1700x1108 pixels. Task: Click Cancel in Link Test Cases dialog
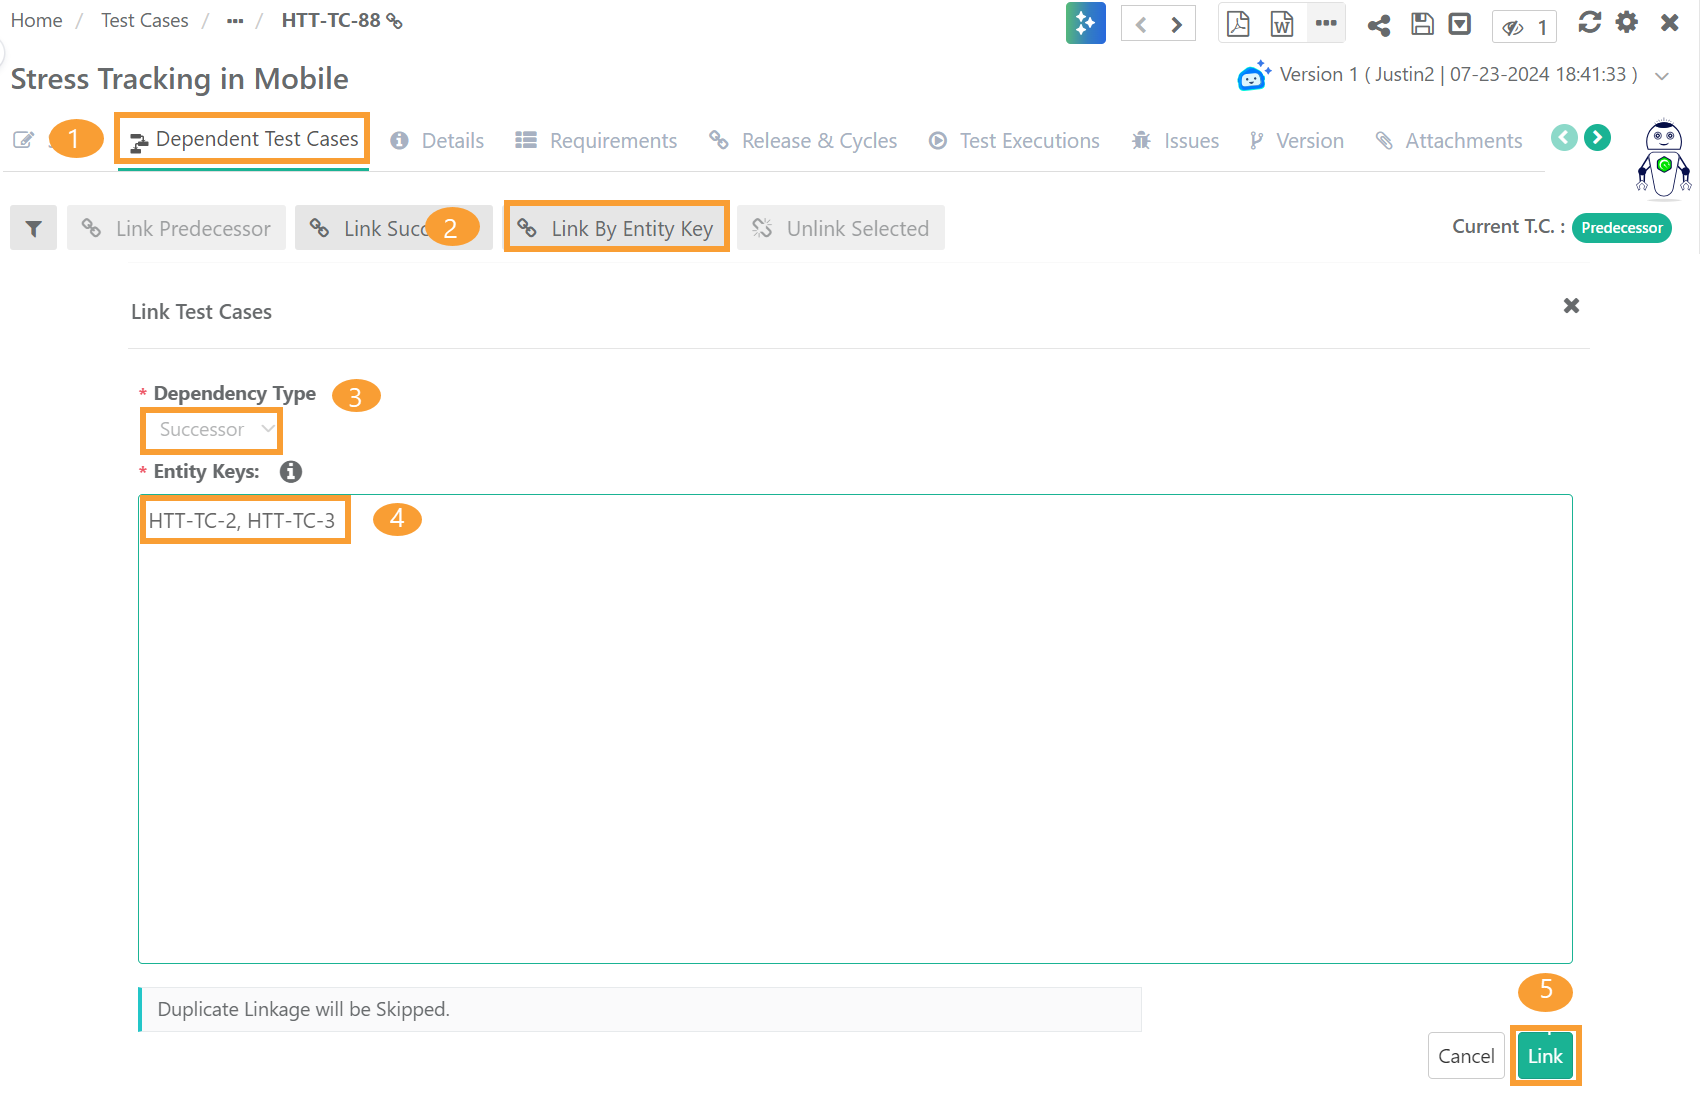pyautogui.click(x=1465, y=1056)
